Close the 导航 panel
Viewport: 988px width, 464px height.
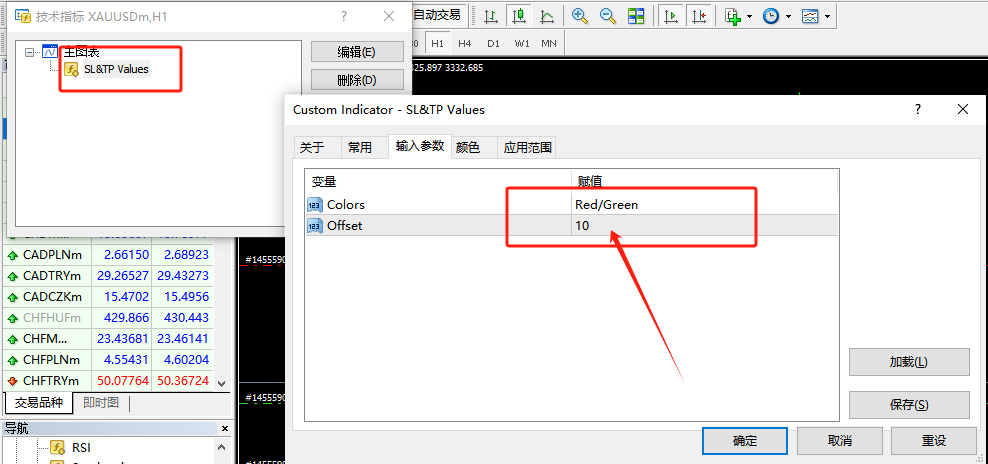tap(224, 429)
